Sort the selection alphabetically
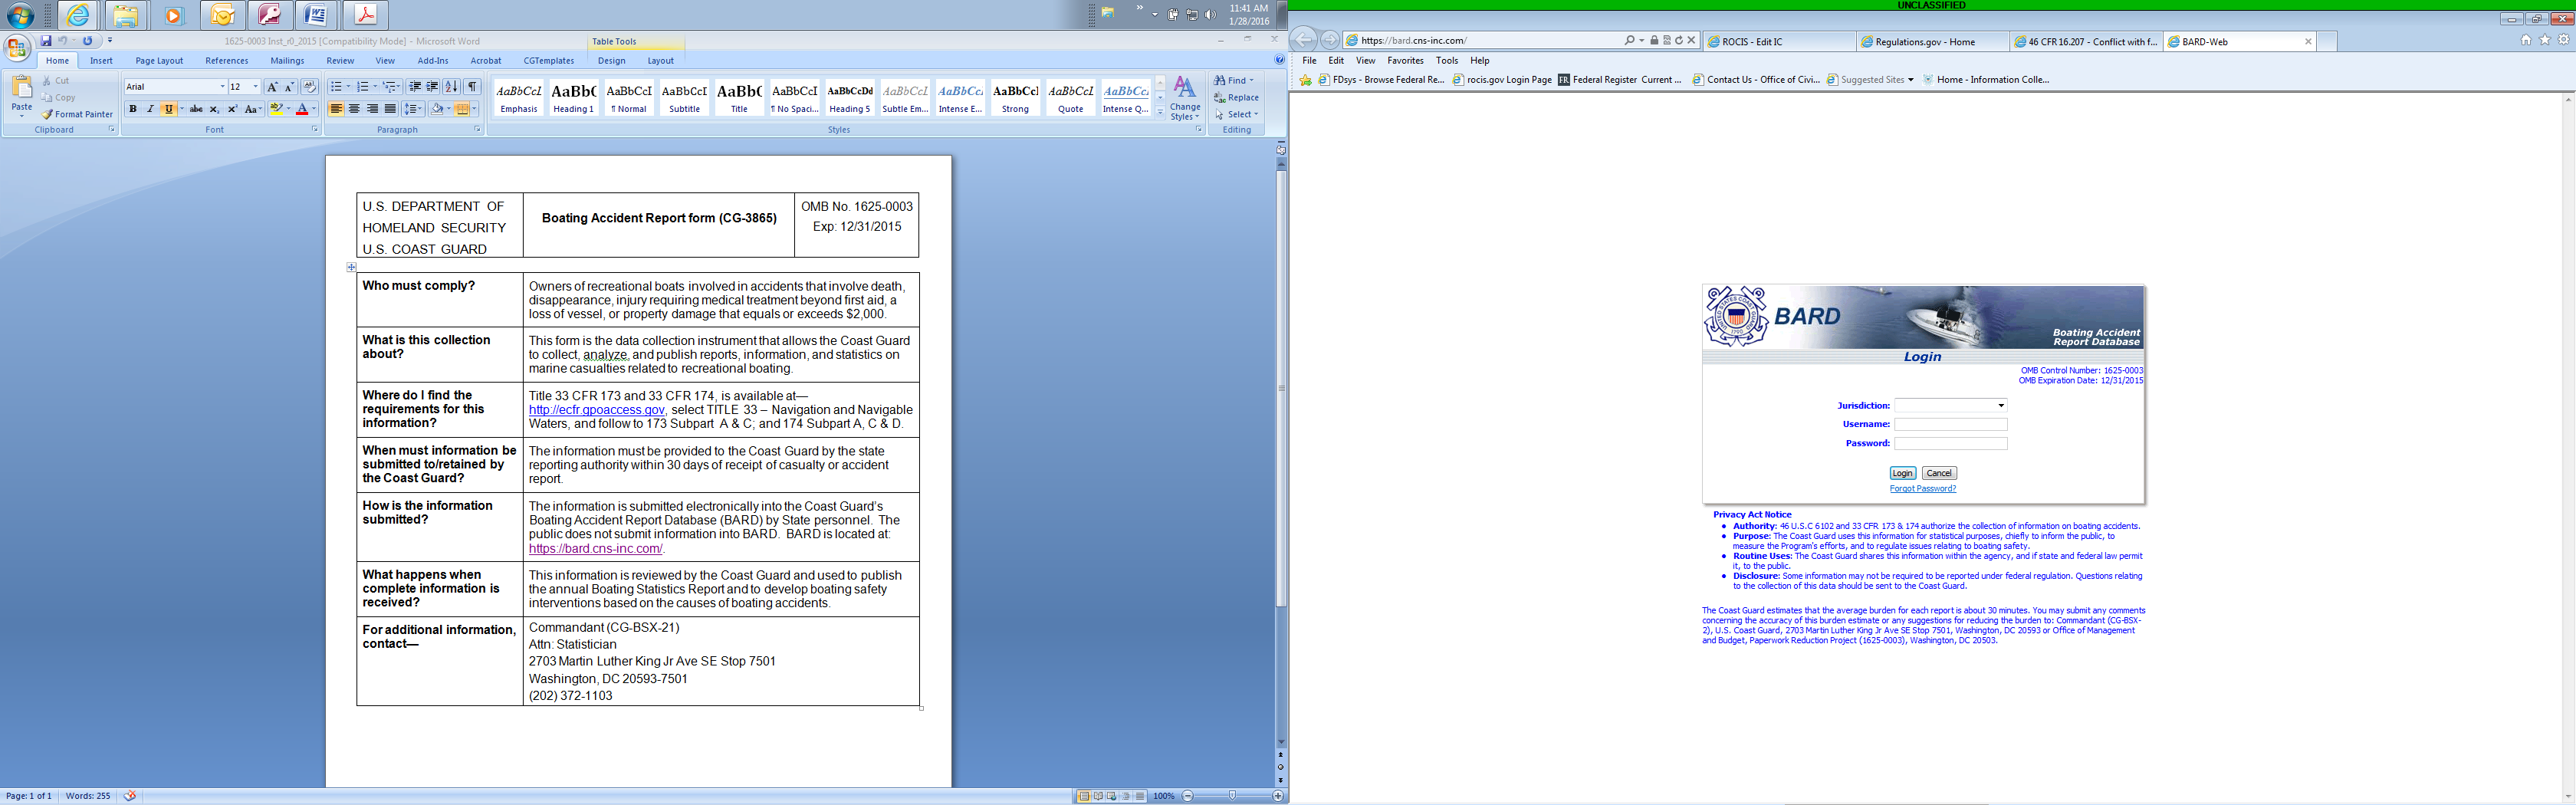This screenshot has height=805, width=2576. [452, 87]
